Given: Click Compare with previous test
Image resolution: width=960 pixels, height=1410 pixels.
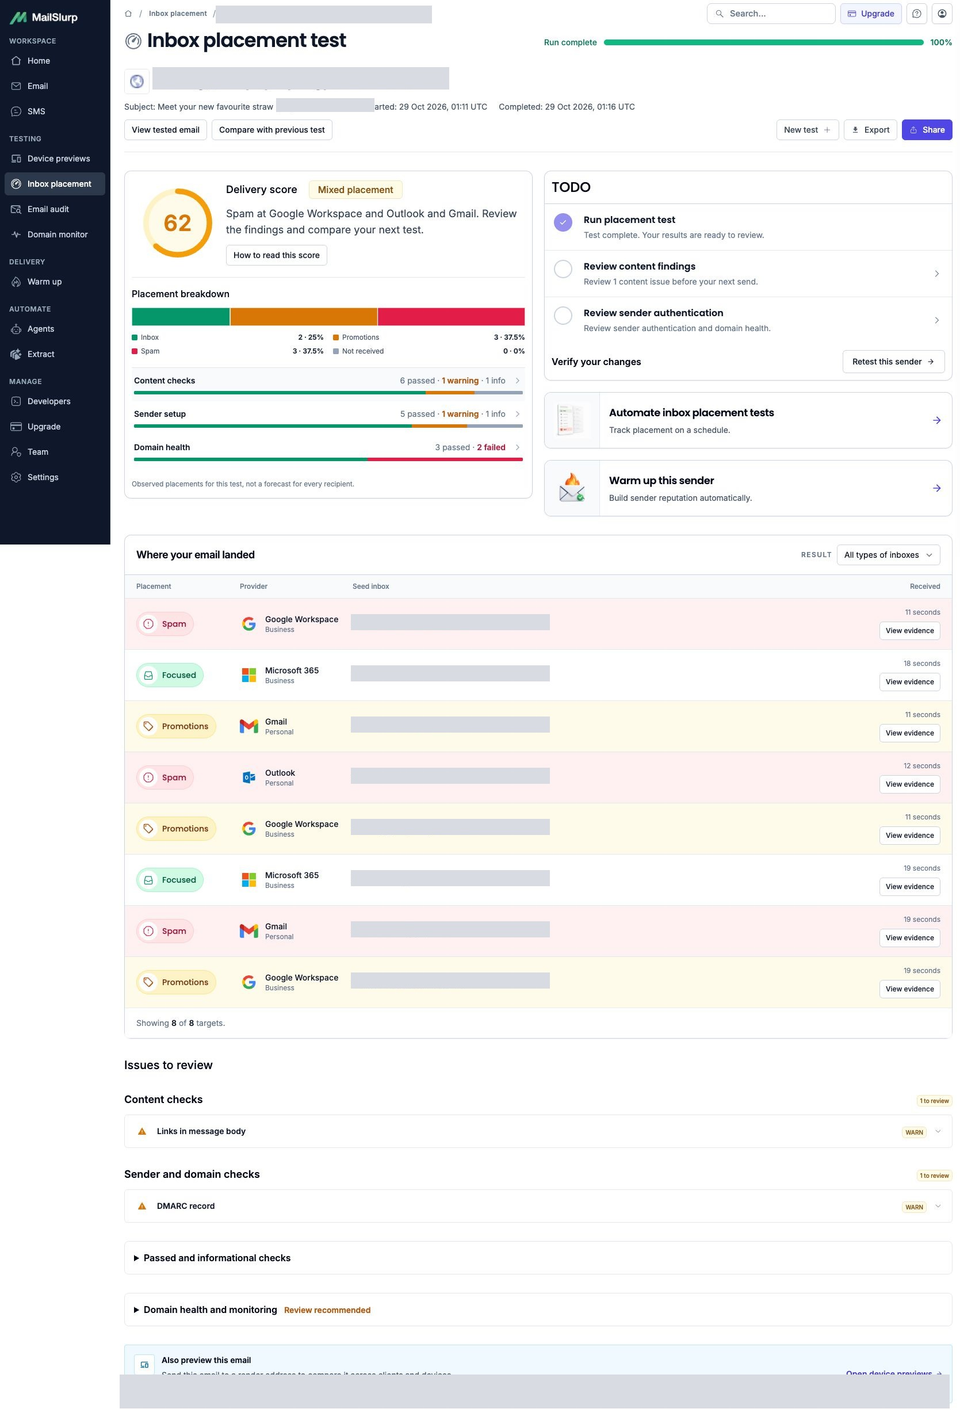Looking at the screenshot, I should [x=272, y=130].
